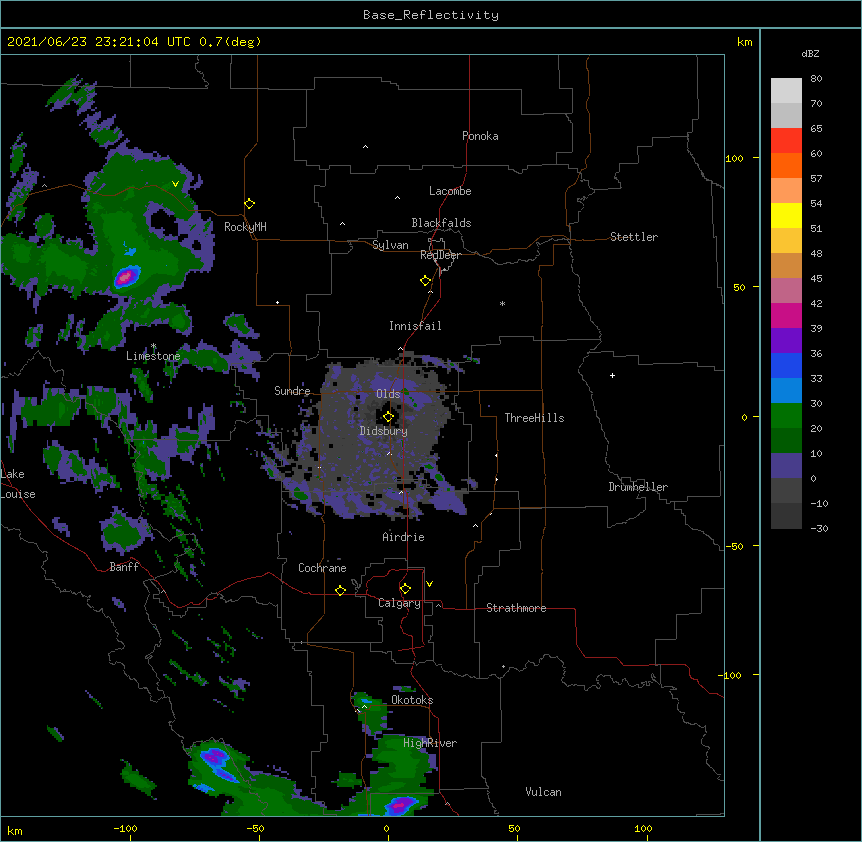Click the white plus marker north of Drumheller
862x842 pixels.
coord(612,375)
